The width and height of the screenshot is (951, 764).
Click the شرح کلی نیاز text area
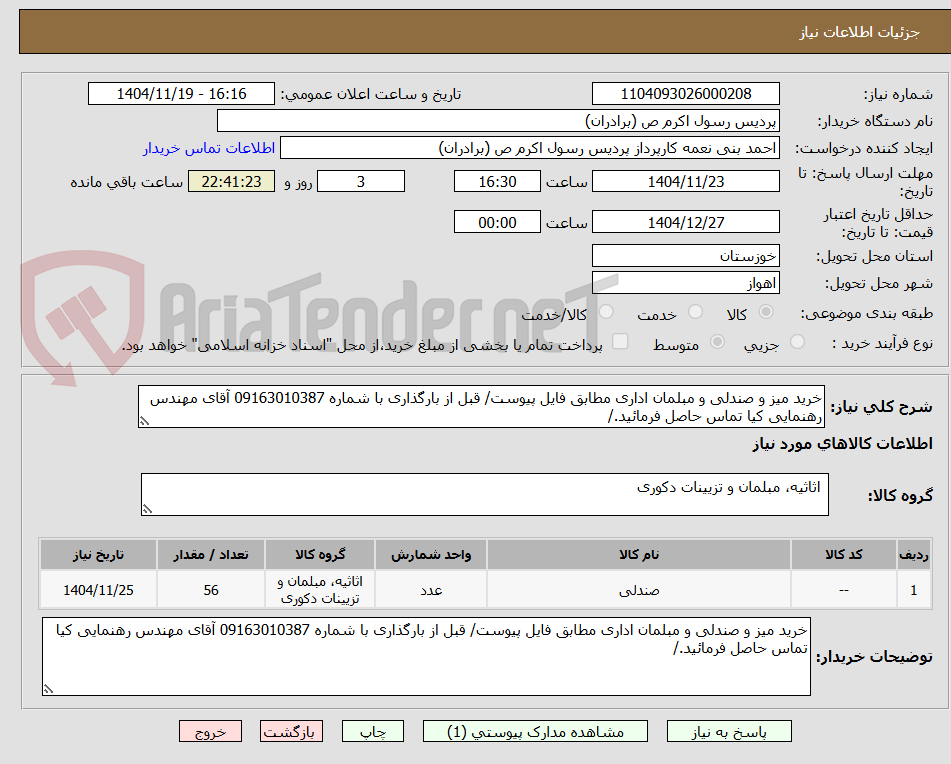tap(481, 407)
